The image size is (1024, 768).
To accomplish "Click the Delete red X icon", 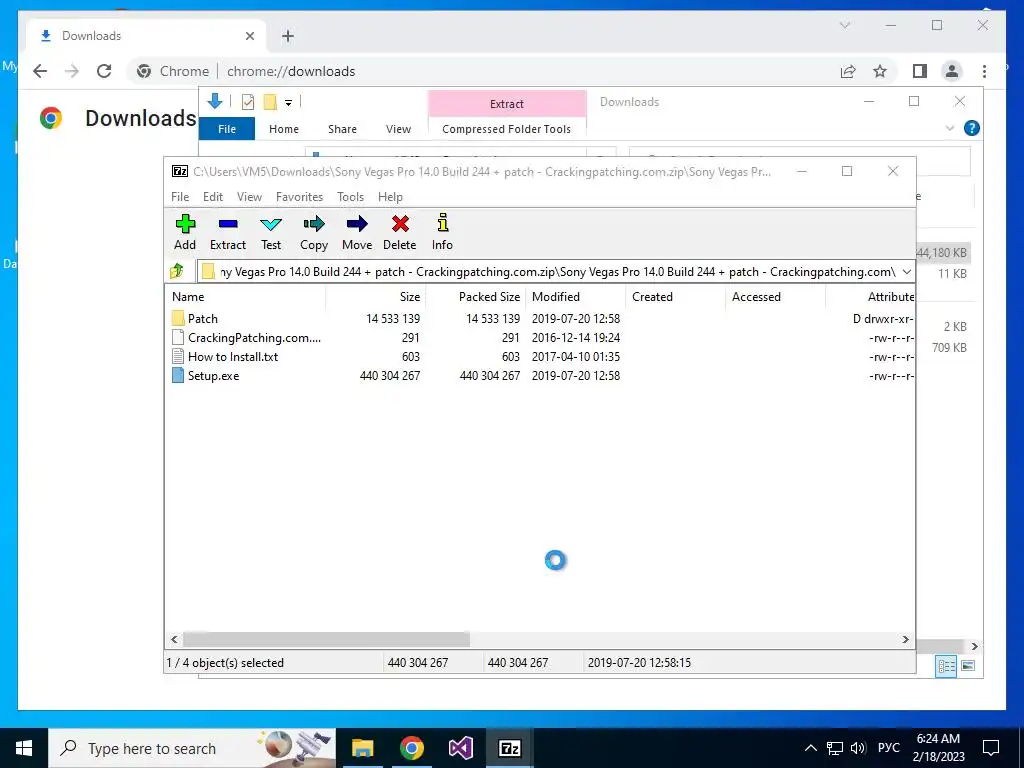I will (x=400, y=224).
